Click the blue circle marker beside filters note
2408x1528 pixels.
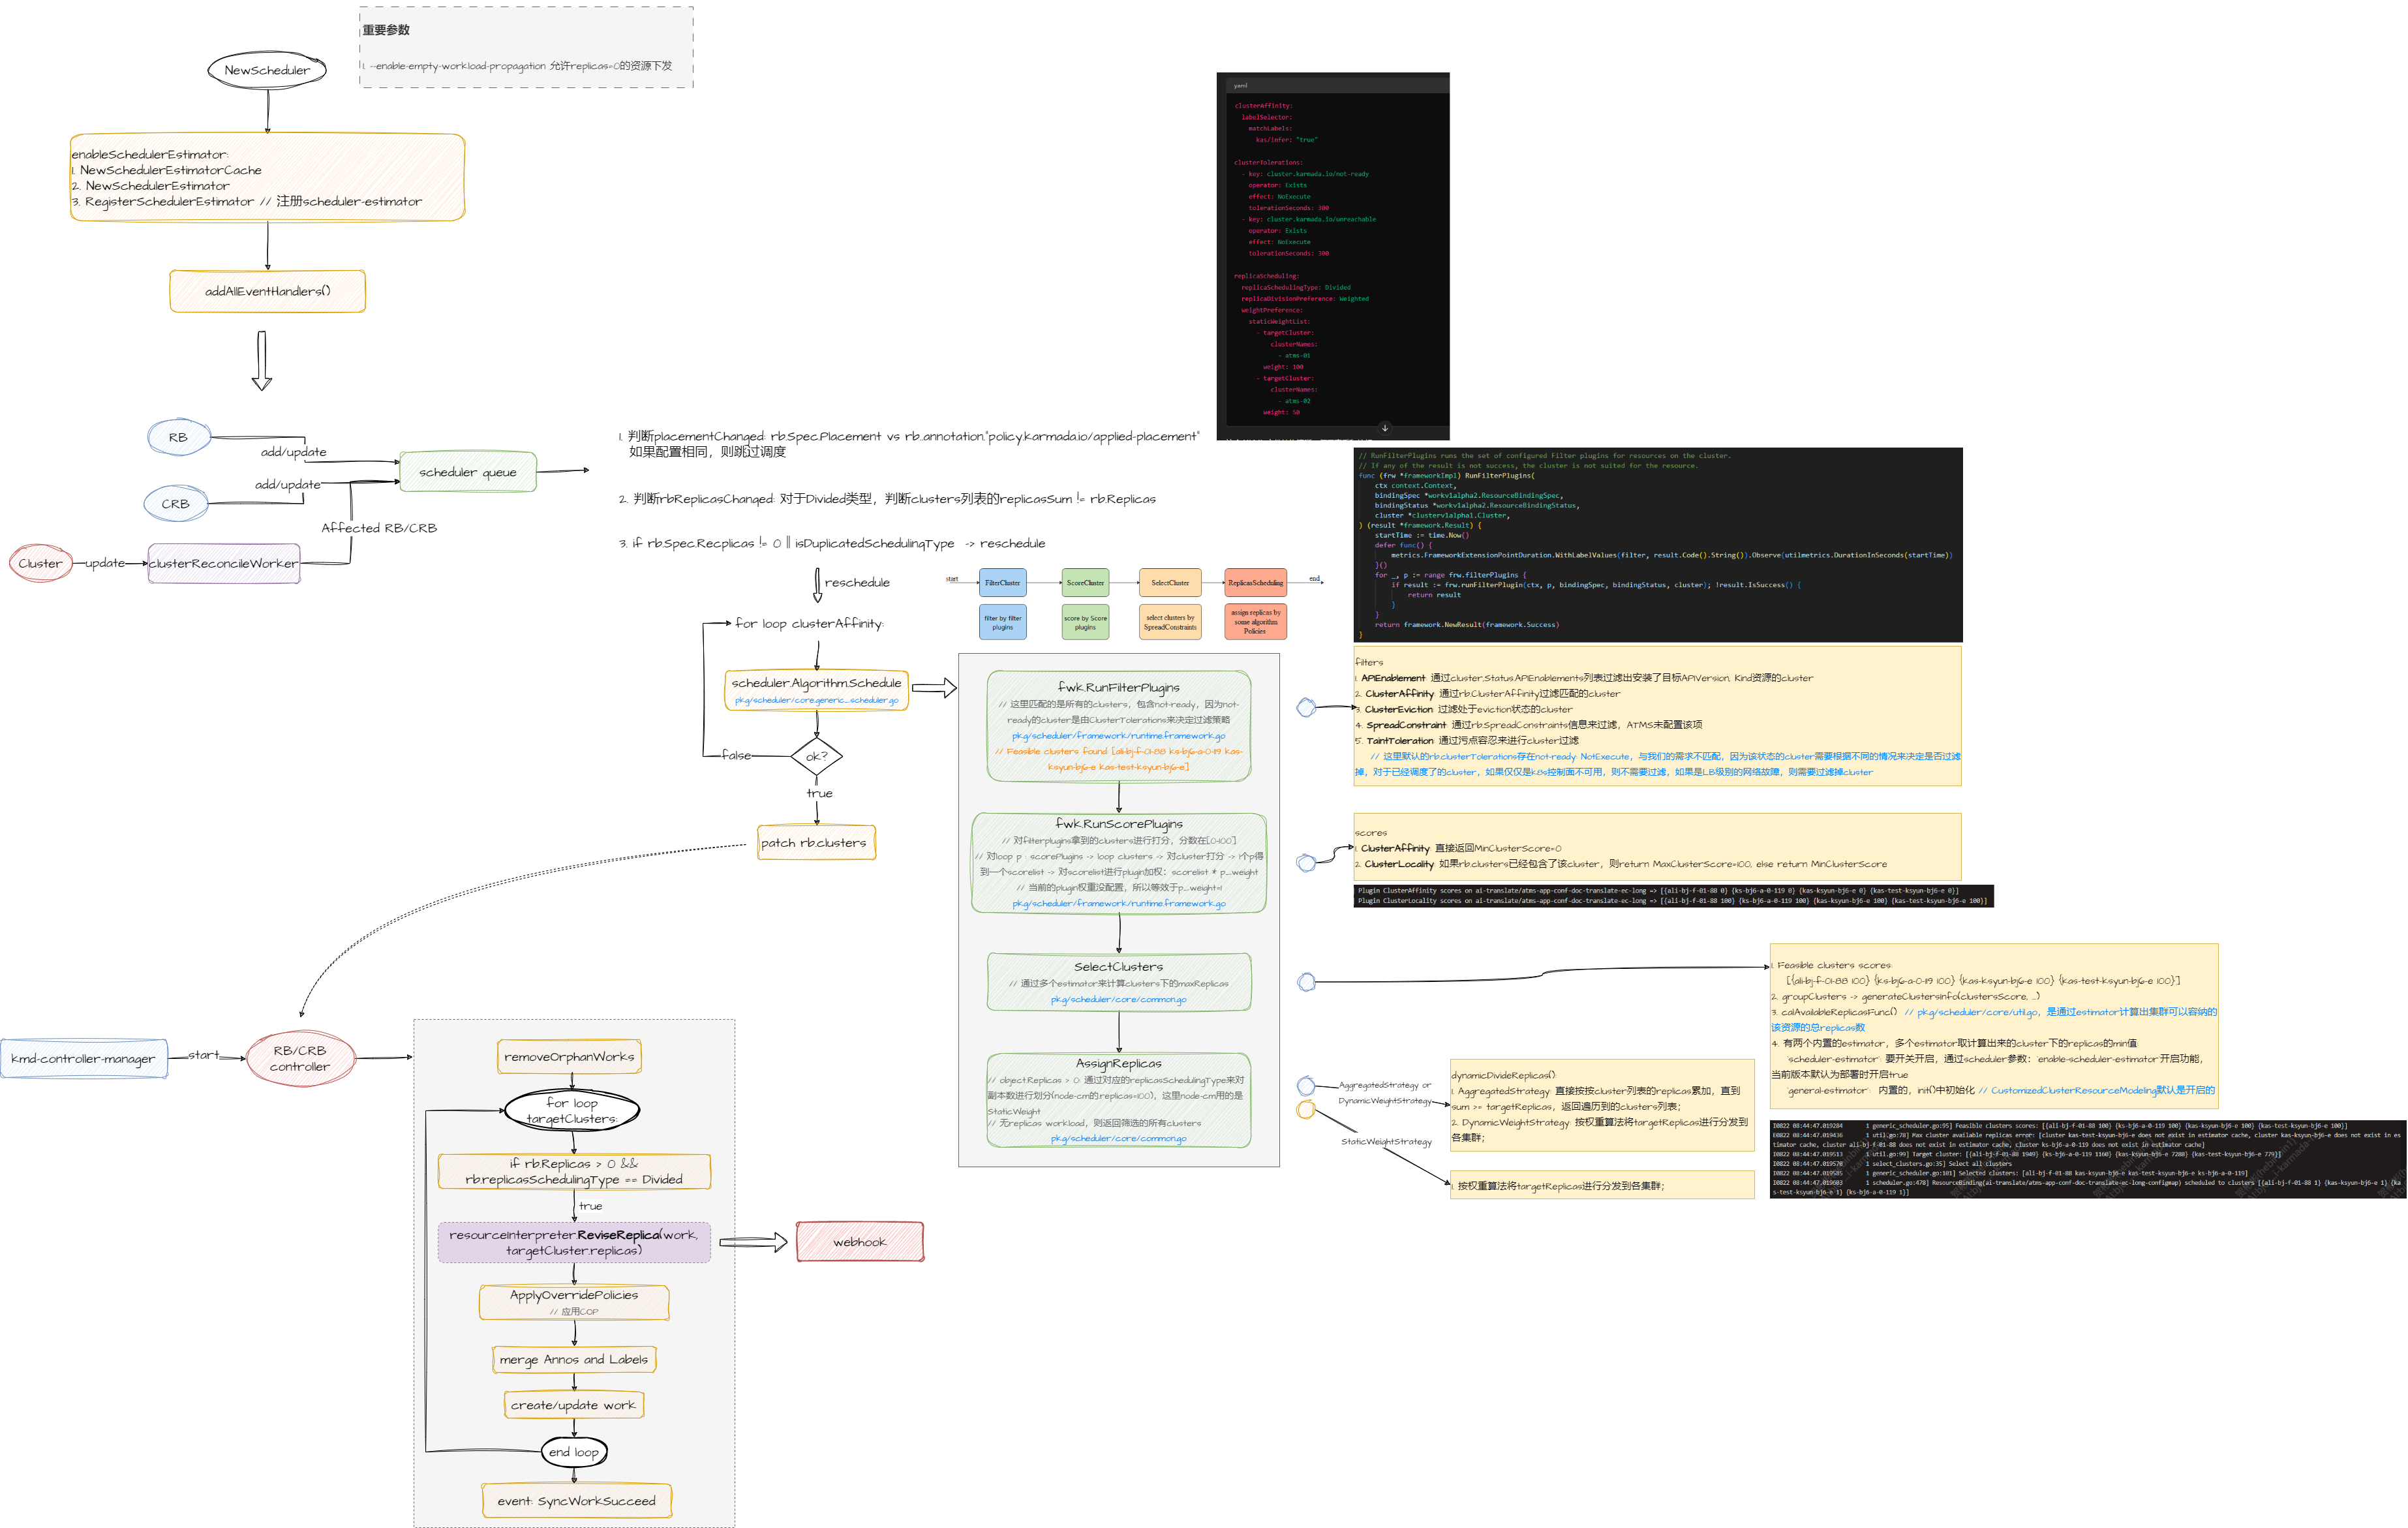point(1305,708)
